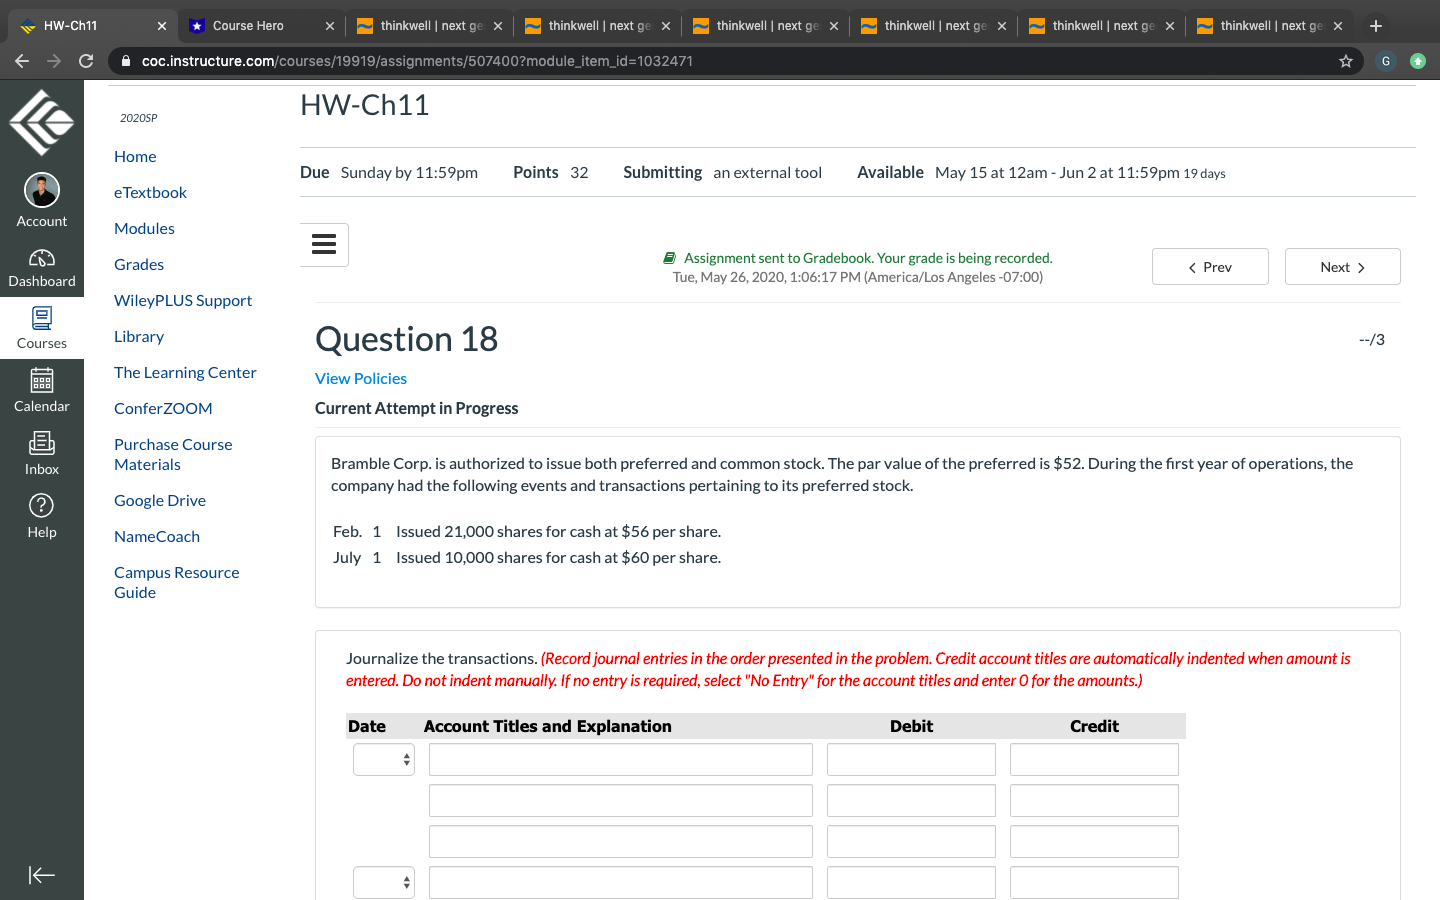Open the View Policies link

[x=360, y=378]
